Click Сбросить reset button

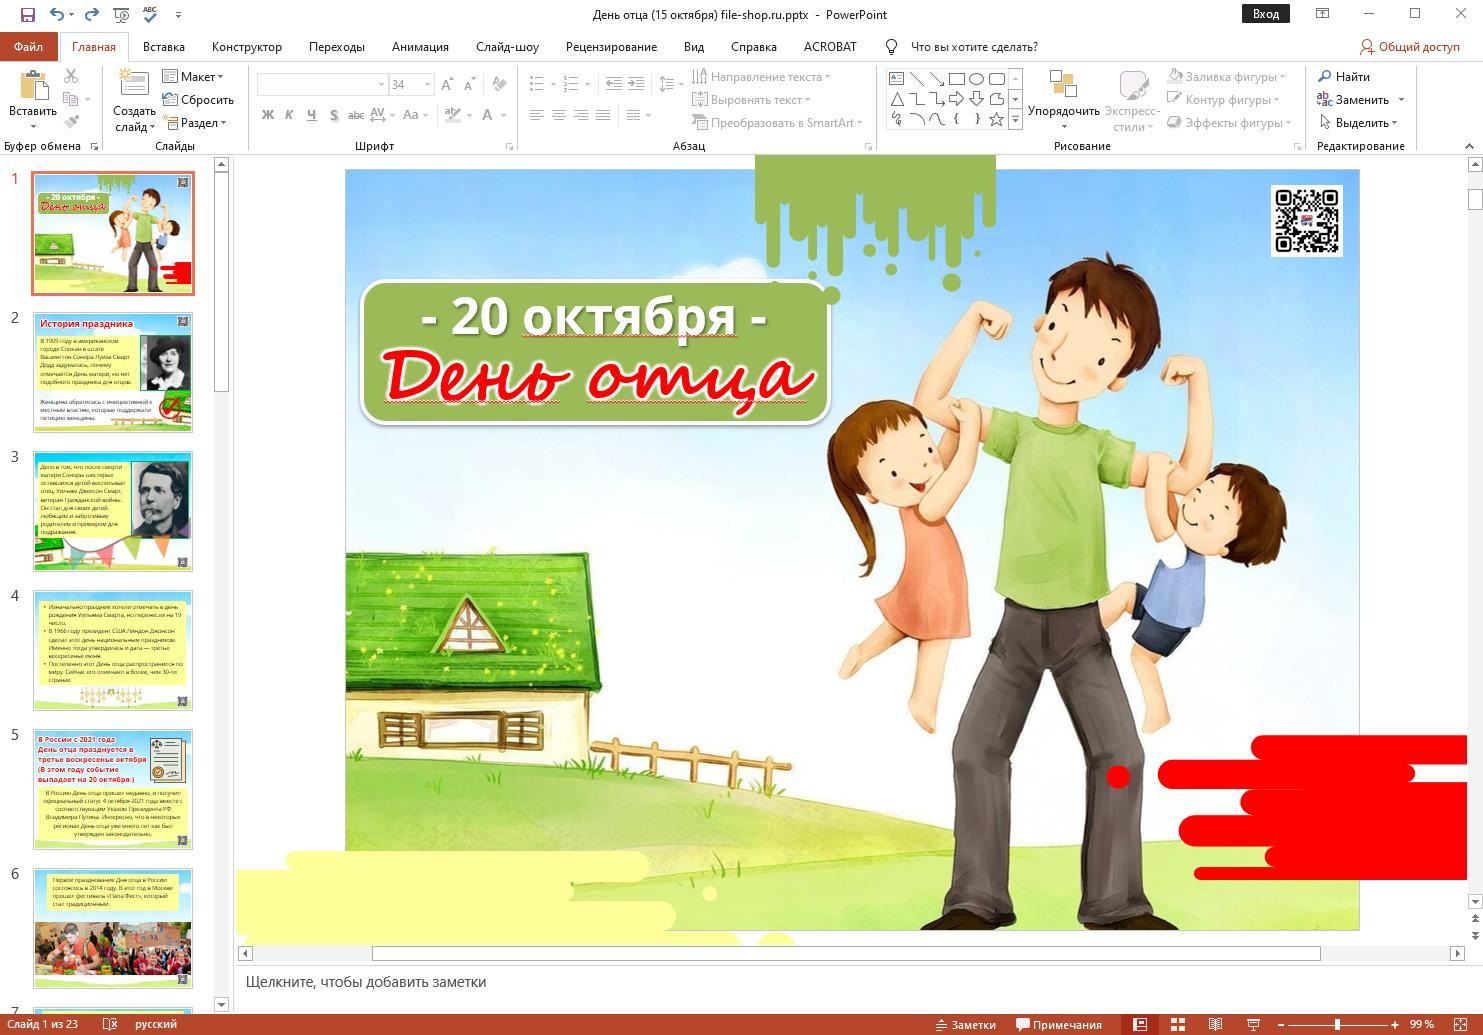[197, 100]
